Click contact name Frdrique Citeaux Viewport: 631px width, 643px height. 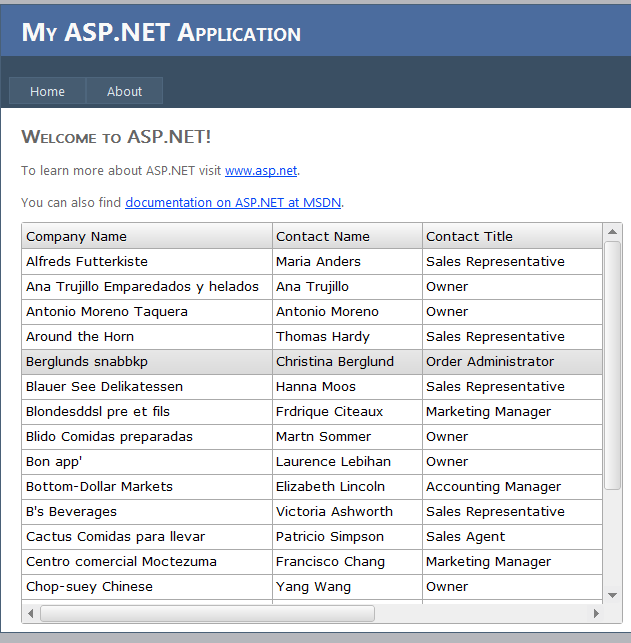pyautogui.click(x=347, y=412)
